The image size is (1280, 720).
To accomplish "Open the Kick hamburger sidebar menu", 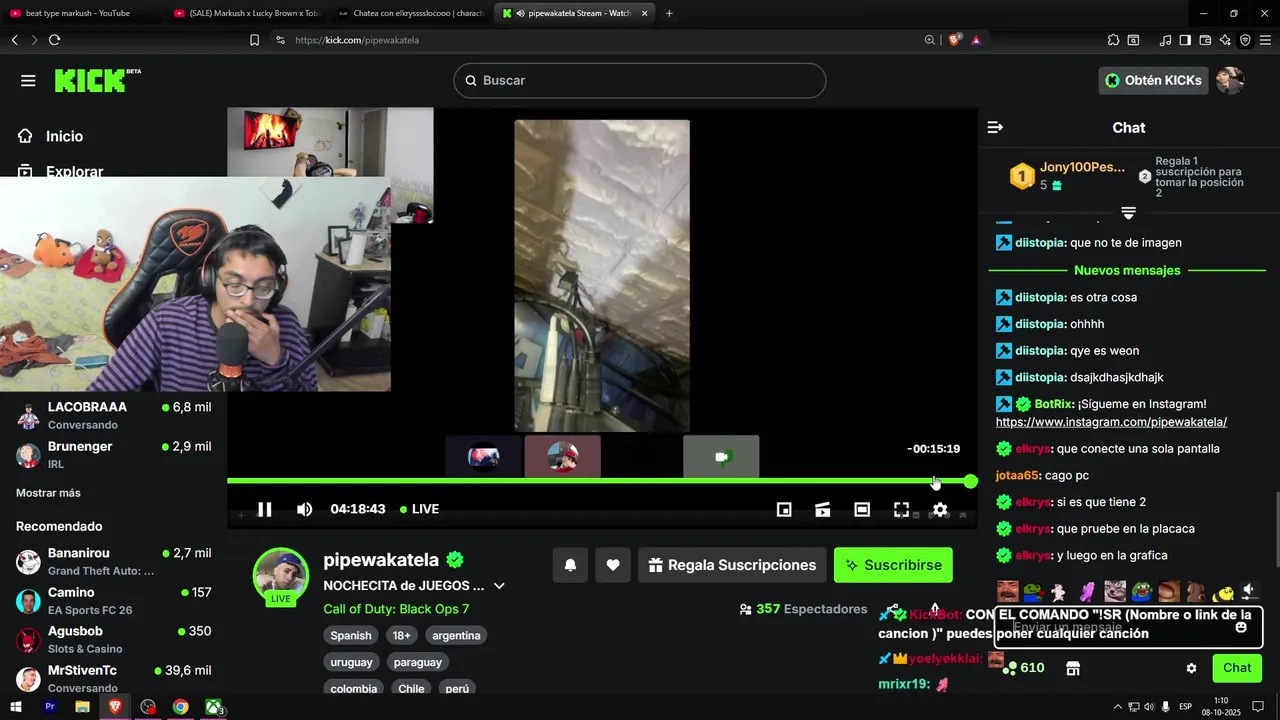I will click(28, 80).
